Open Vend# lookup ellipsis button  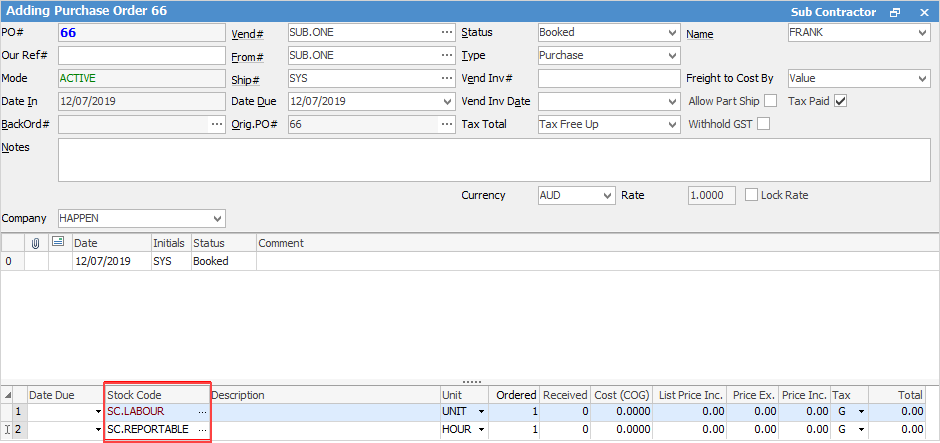click(446, 33)
